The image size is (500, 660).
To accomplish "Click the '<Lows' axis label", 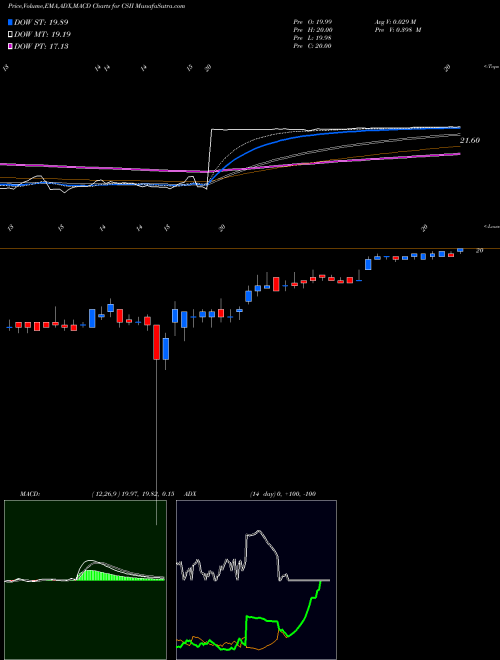I will point(491,226).
